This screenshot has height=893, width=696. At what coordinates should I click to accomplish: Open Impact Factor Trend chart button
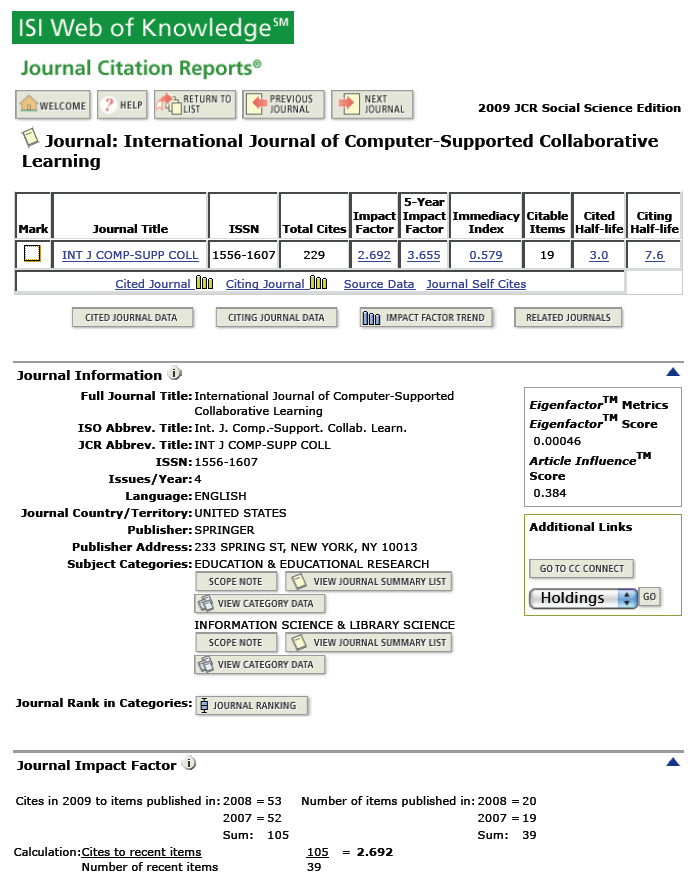427,318
